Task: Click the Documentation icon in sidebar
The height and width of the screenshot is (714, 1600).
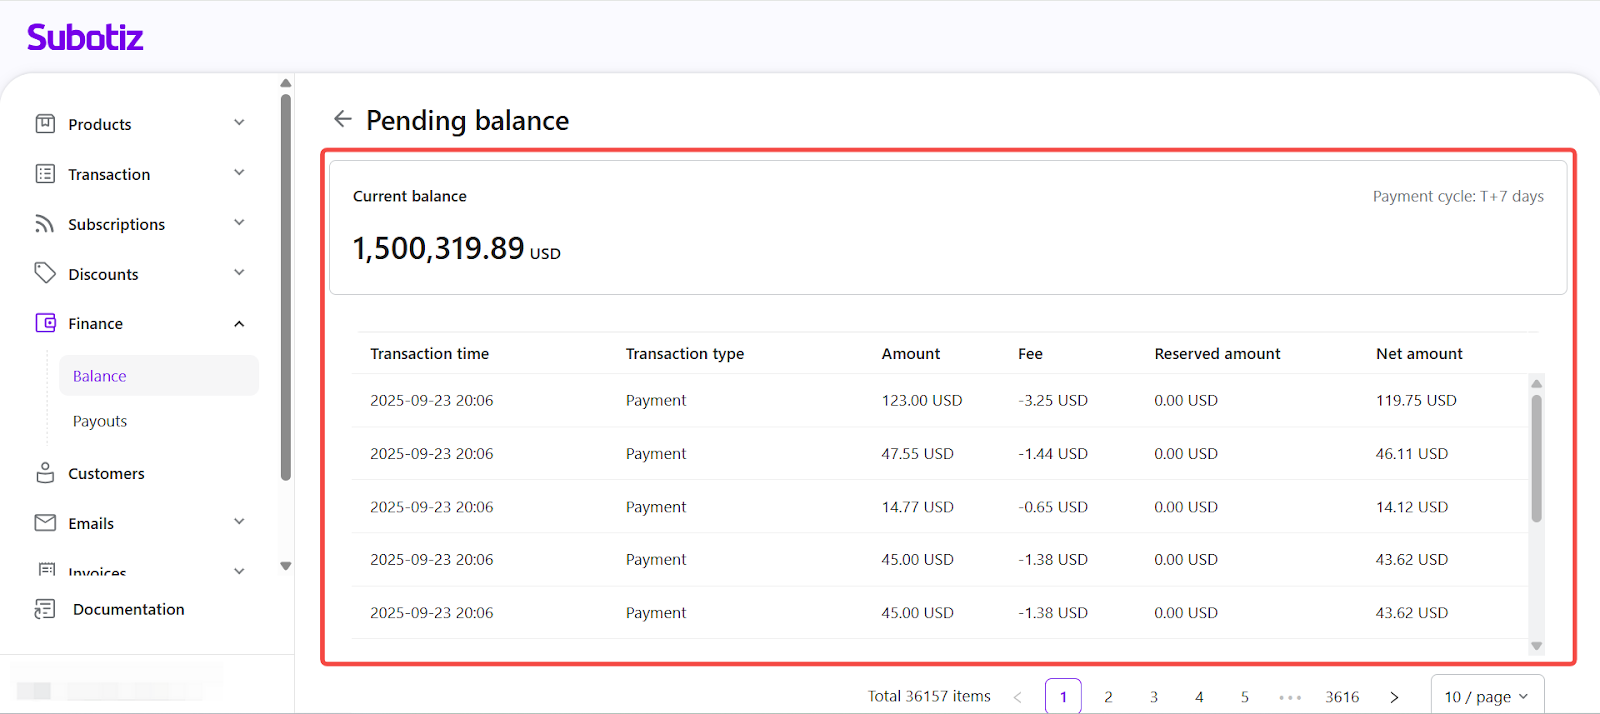Action: point(45,609)
